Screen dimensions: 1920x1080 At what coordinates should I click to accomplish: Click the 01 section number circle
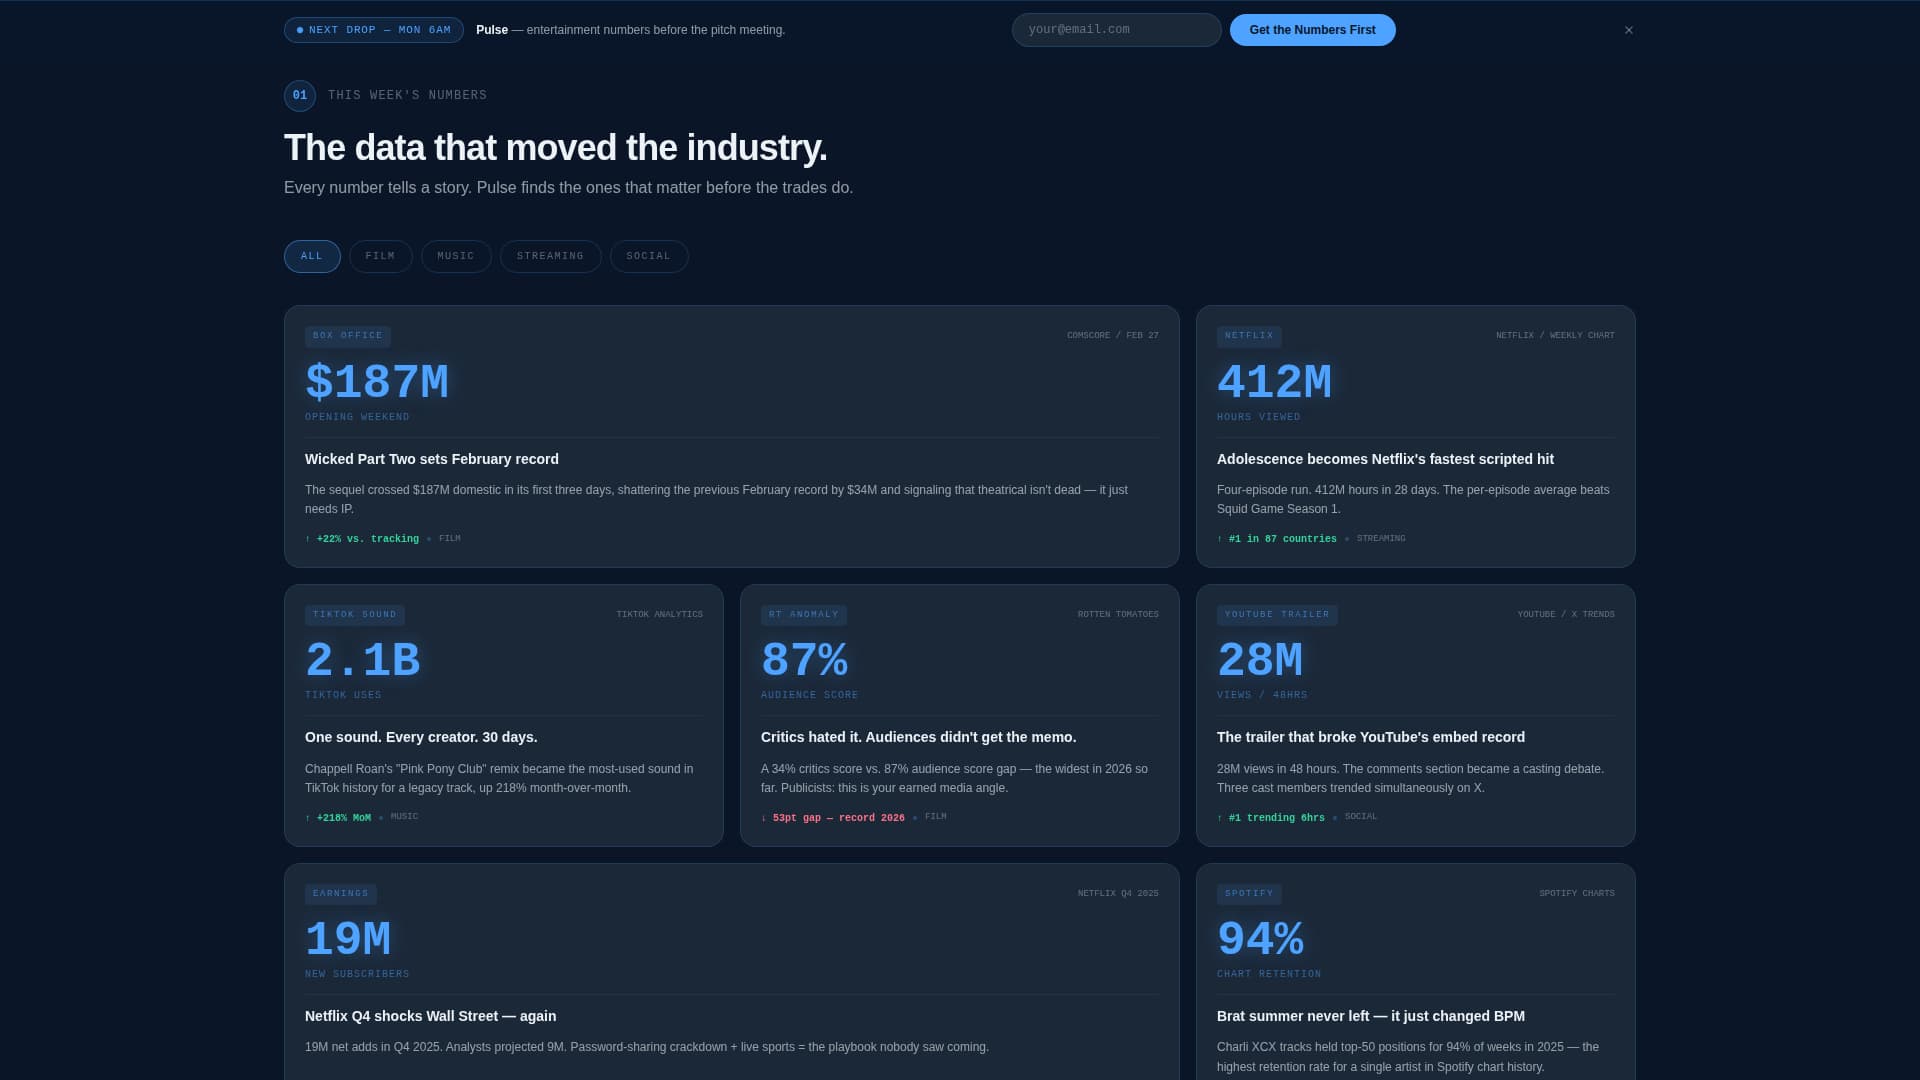tap(299, 95)
